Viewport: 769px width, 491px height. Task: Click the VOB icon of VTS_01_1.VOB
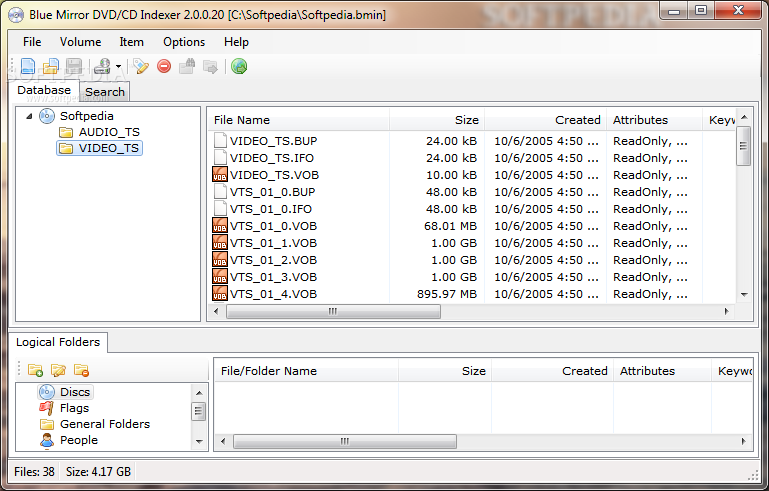220,243
